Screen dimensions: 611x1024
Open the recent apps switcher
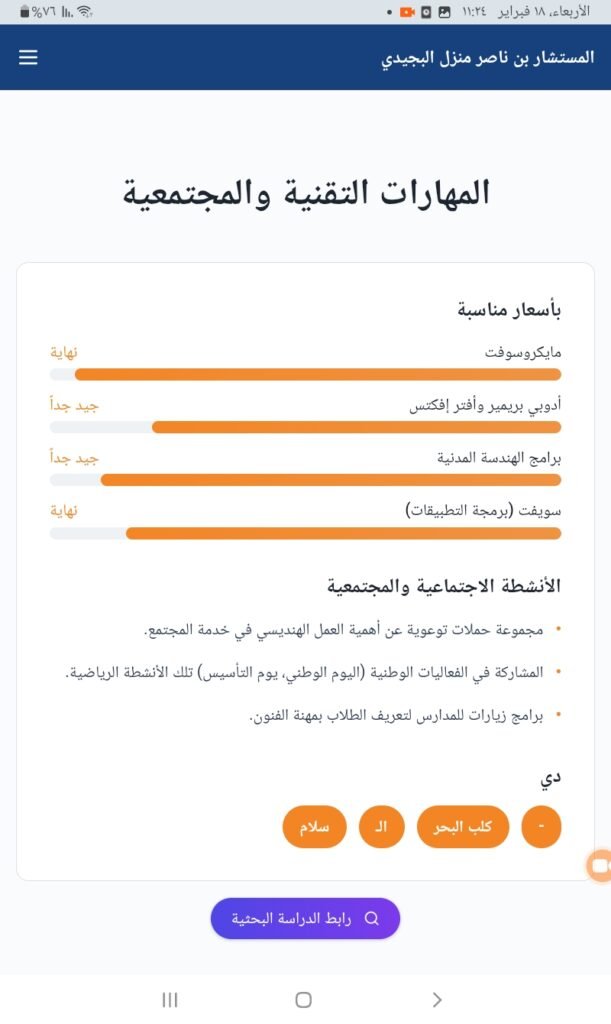(x=170, y=999)
